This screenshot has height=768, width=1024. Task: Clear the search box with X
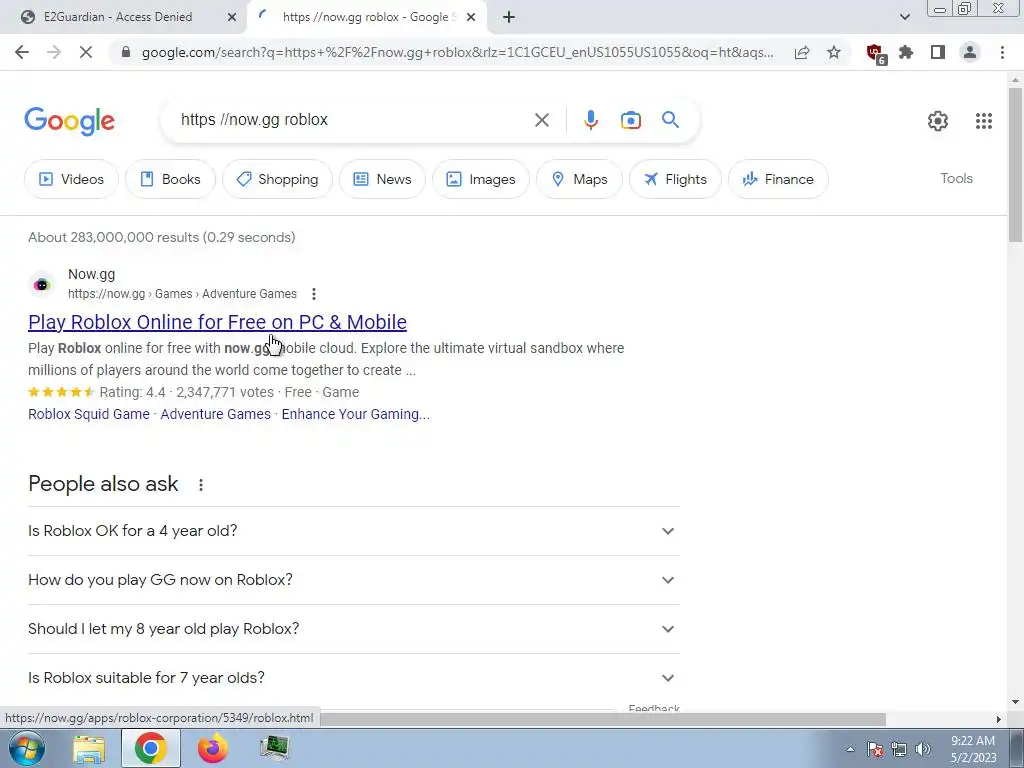pos(541,120)
